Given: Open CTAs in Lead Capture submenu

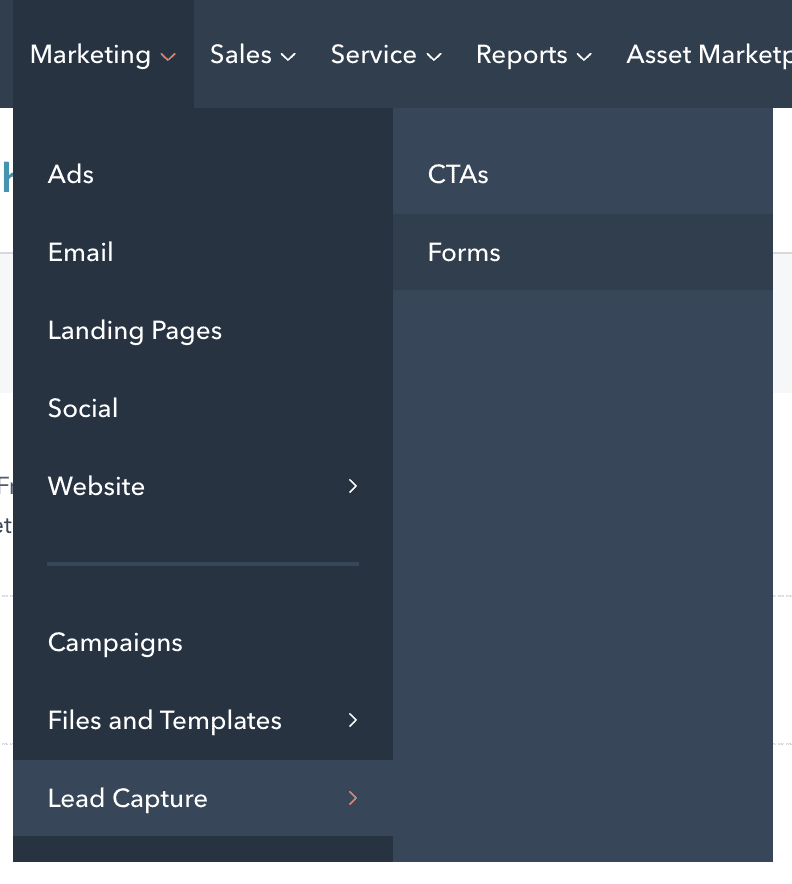Looking at the screenshot, I should click(583, 174).
